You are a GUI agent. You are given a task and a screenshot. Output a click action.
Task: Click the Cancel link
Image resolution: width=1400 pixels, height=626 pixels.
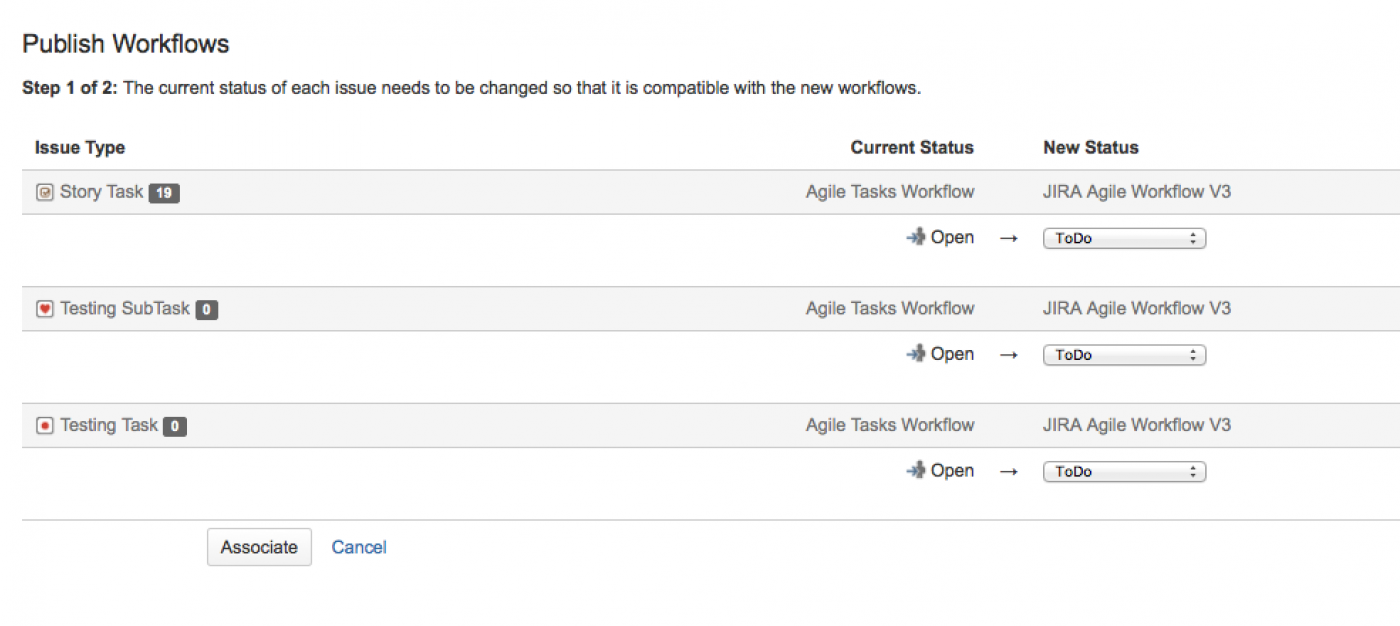coord(359,547)
